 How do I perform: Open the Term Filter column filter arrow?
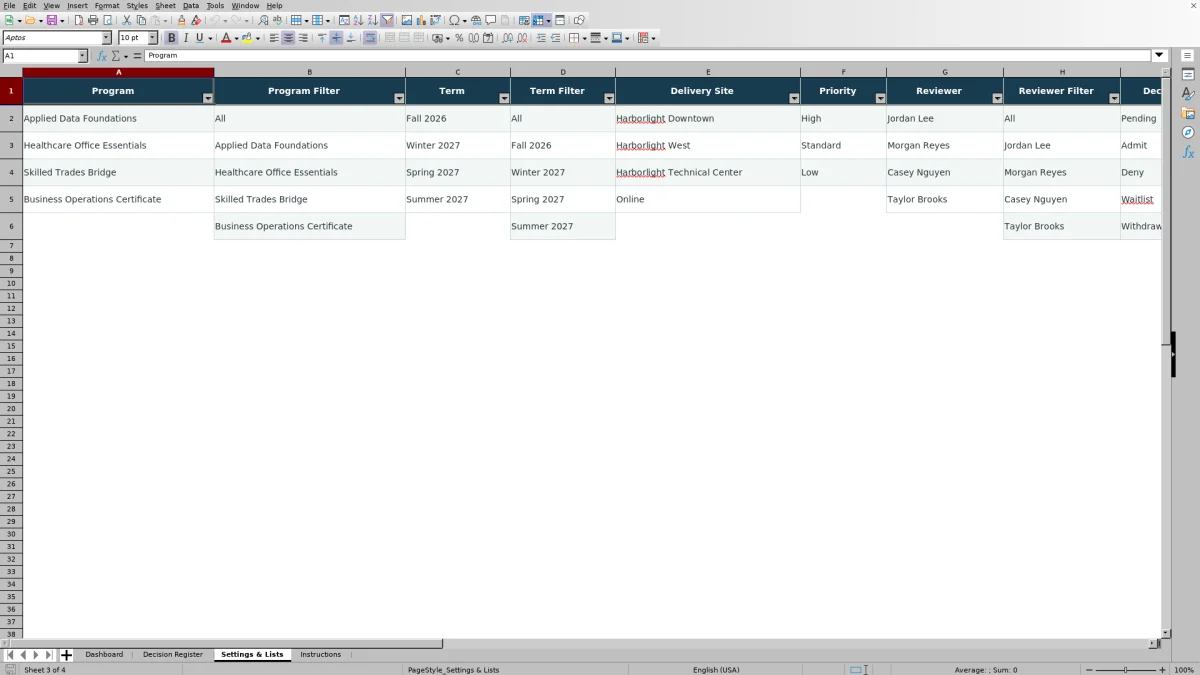(x=609, y=98)
